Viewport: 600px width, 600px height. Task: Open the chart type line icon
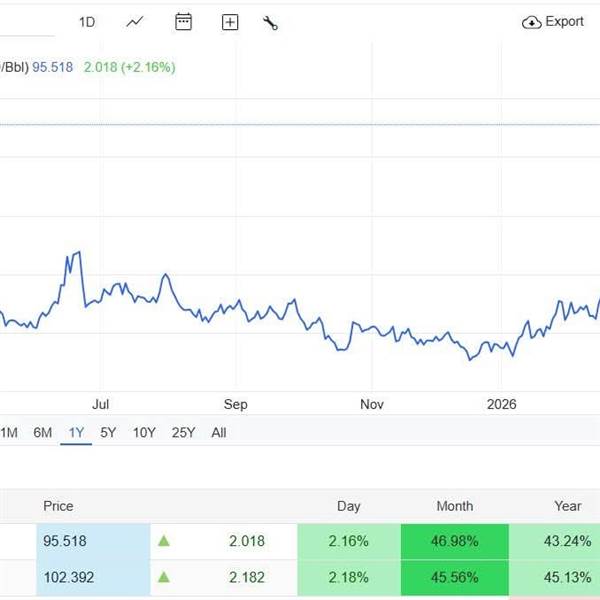pyautogui.click(x=135, y=22)
